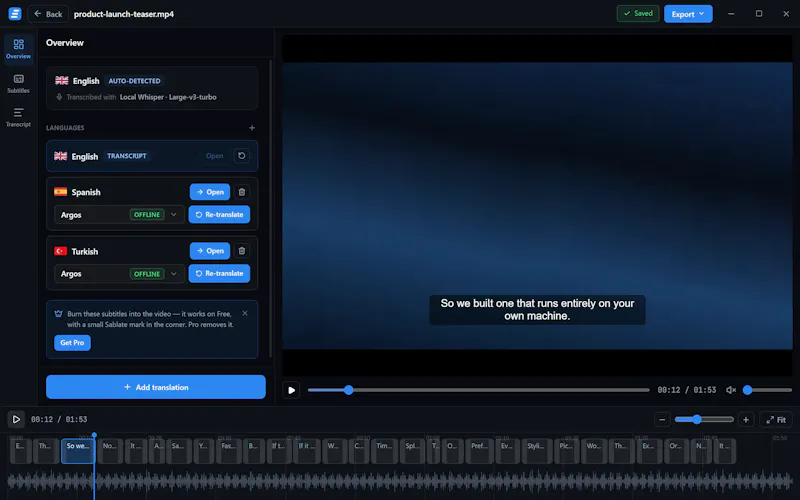Click the Local Whisper Large-v3-turbo model text
Viewport: 800px width, 500px height.
(168, 97)
